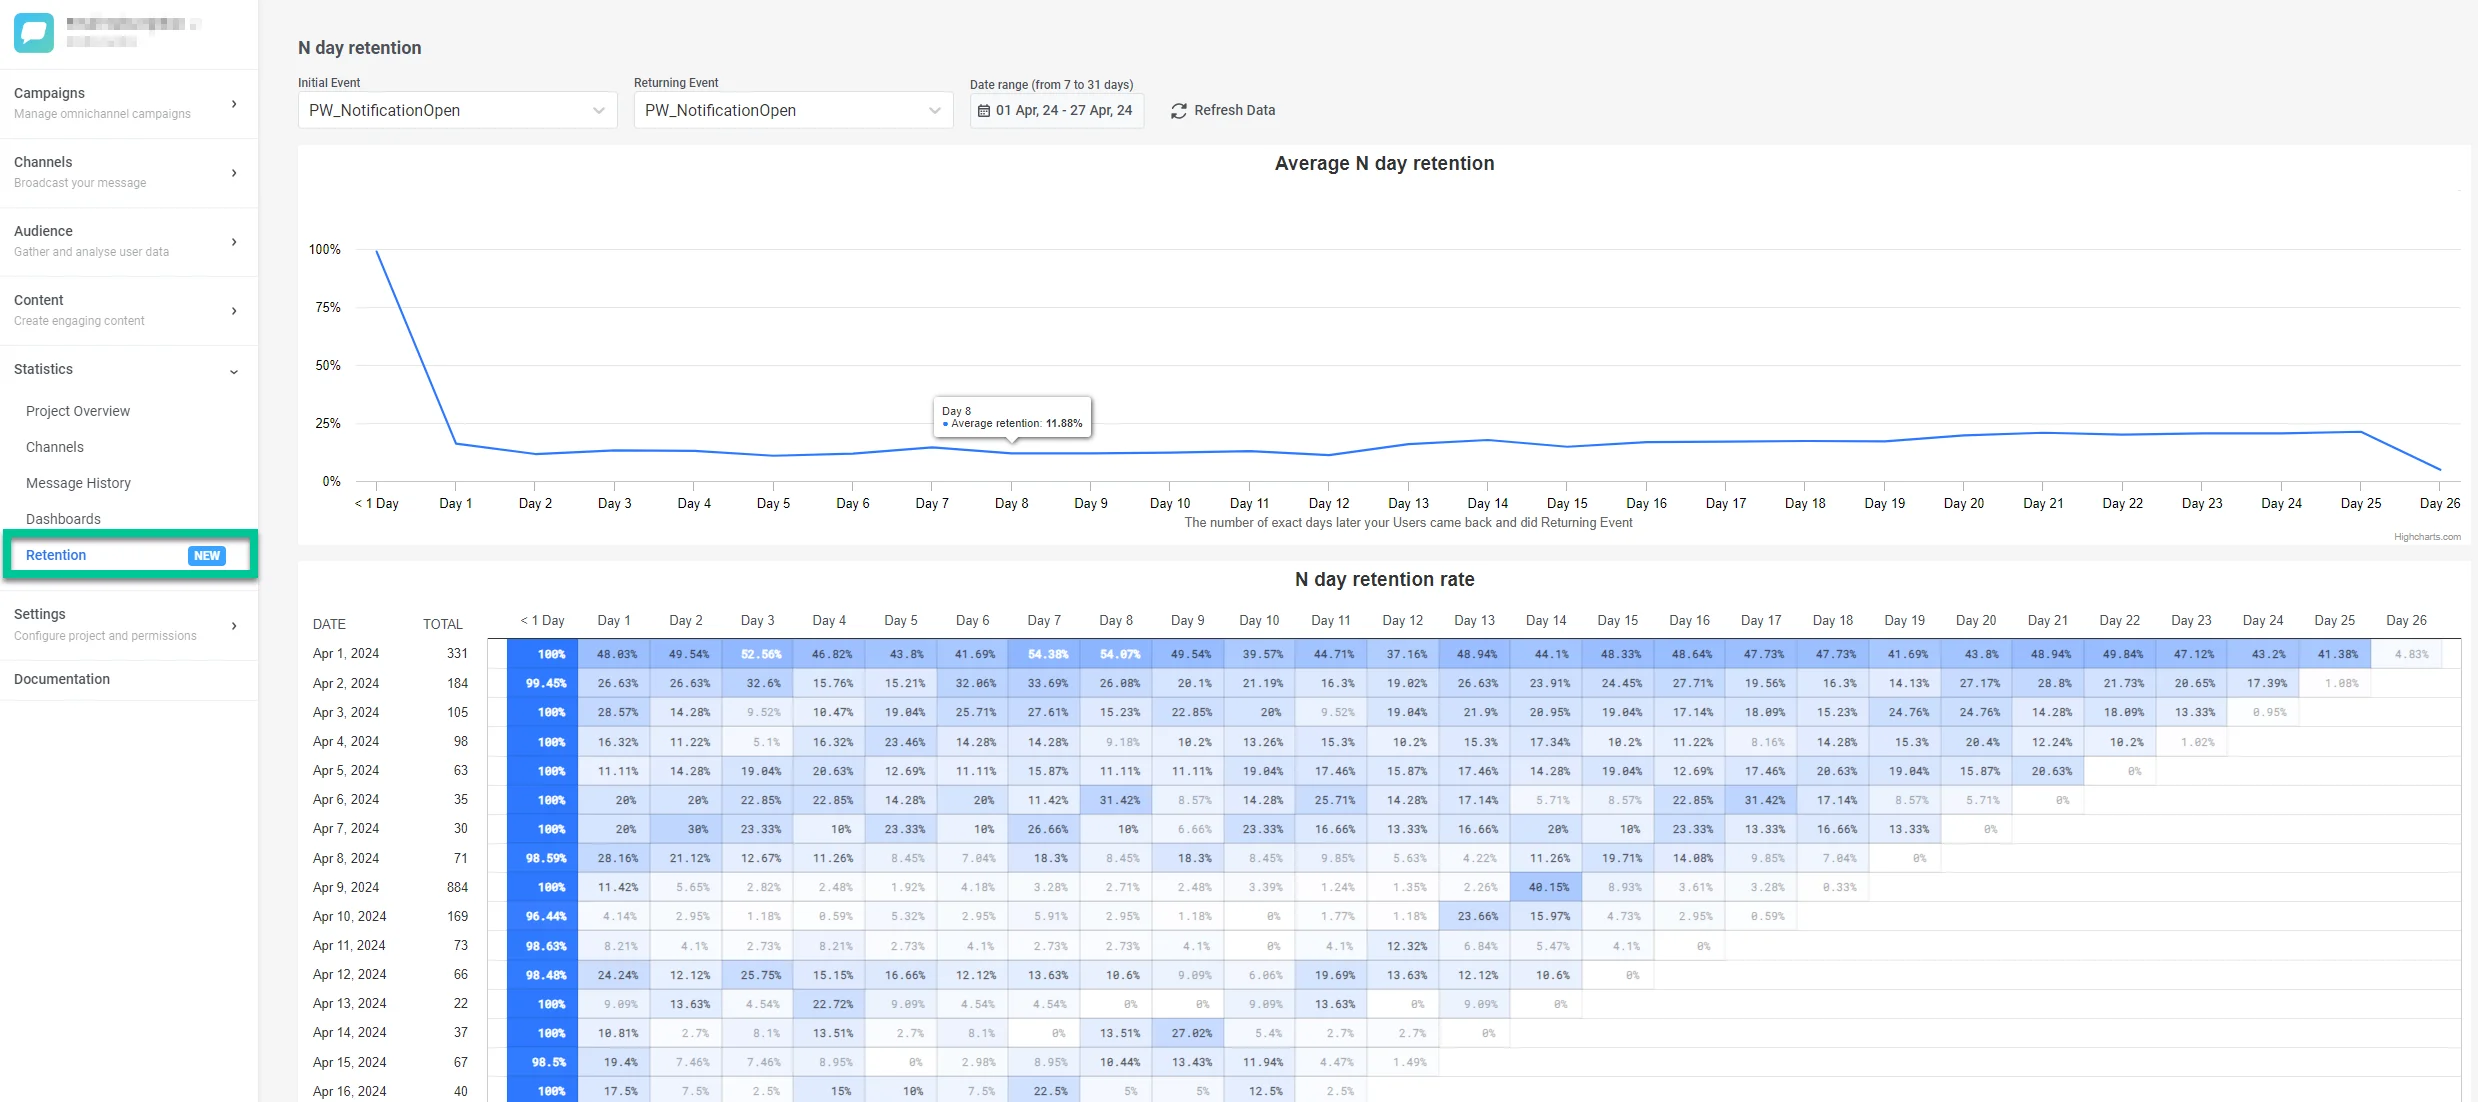Click Apr 9 Day 14 cell 40.15%
Screen dimensions: 2478x1102
tap(1547, 887)
